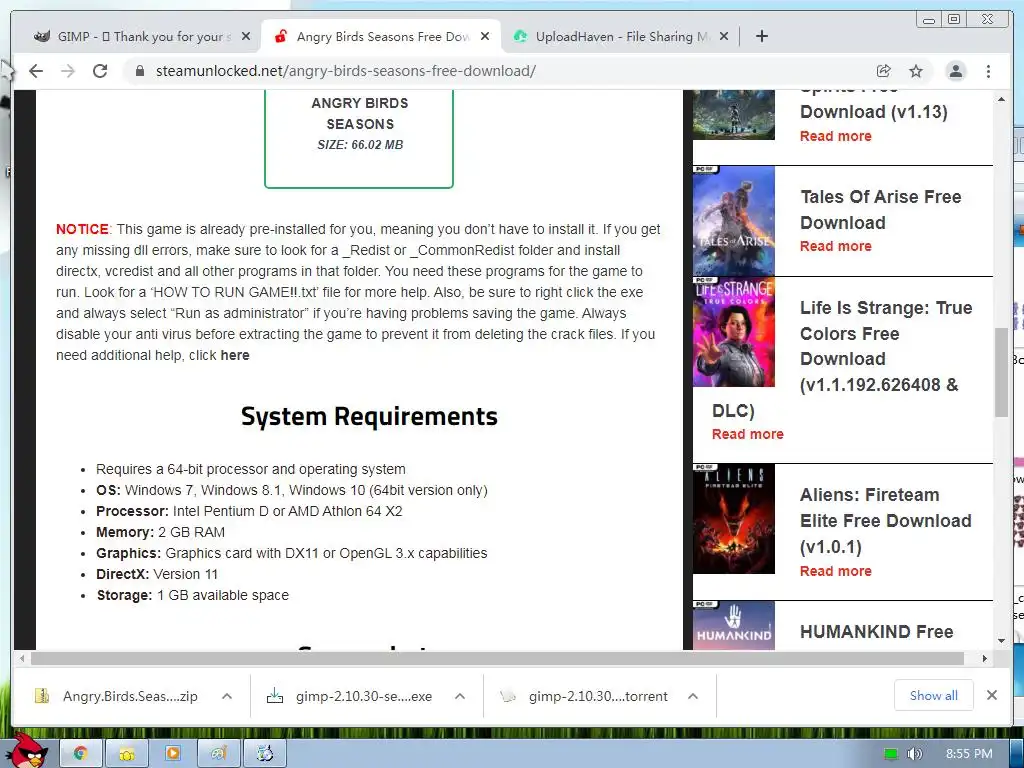The height and width of the screenshot is (768, 1024).
Task: Click the green tray status icon
Action: [891, 754]
